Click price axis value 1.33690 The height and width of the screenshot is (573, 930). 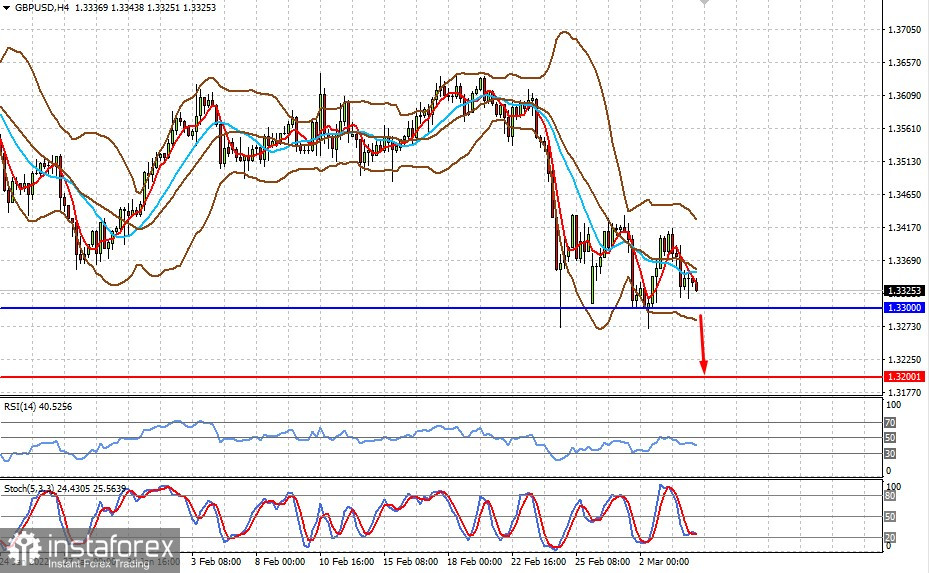904,260
